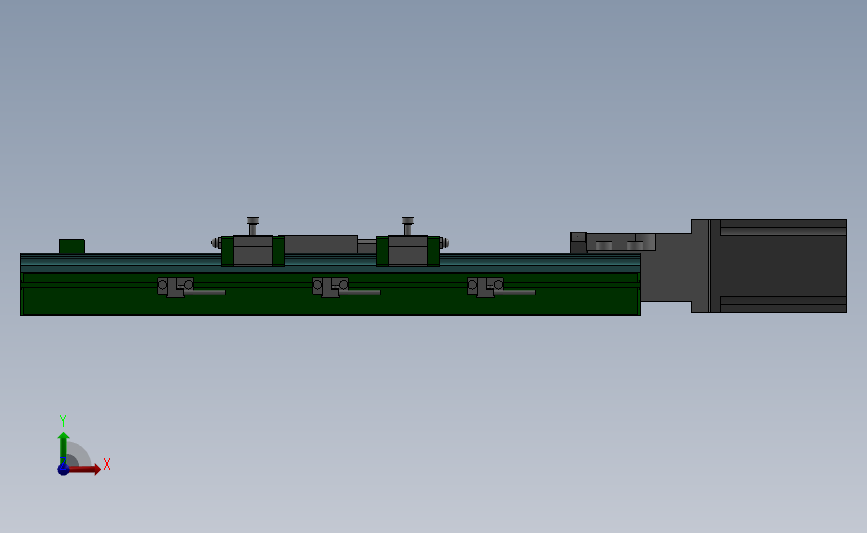Viewport: 867px width, 533px height.
Task: Pick the bolt on top of the left carriage
Action: click(253, 226)
